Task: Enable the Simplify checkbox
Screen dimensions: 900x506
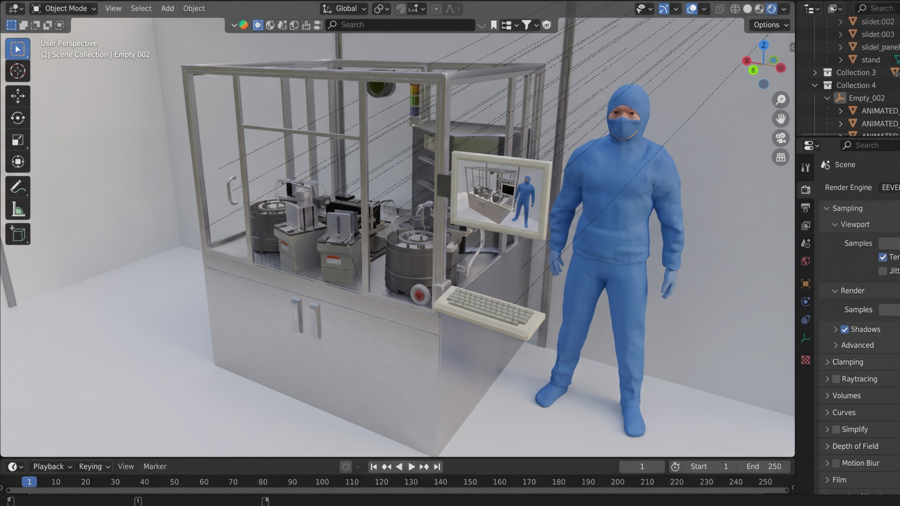Action: [836, 429]
